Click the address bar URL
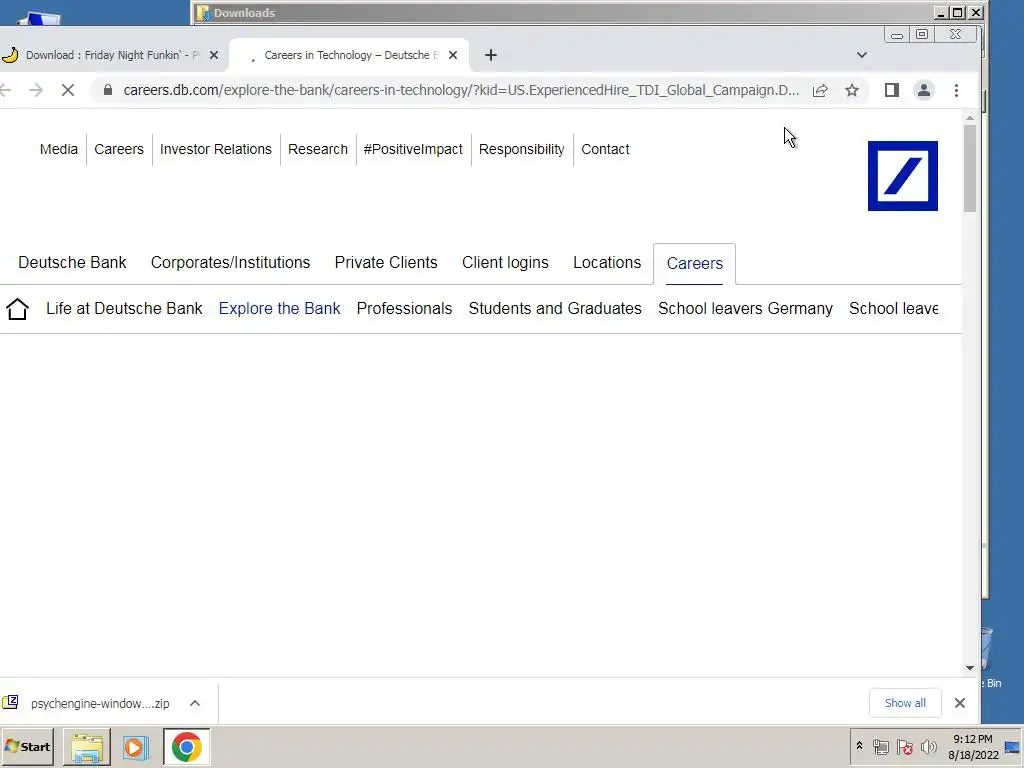The height and width of the screenshot is (768, 1024). tap(461, 90)
